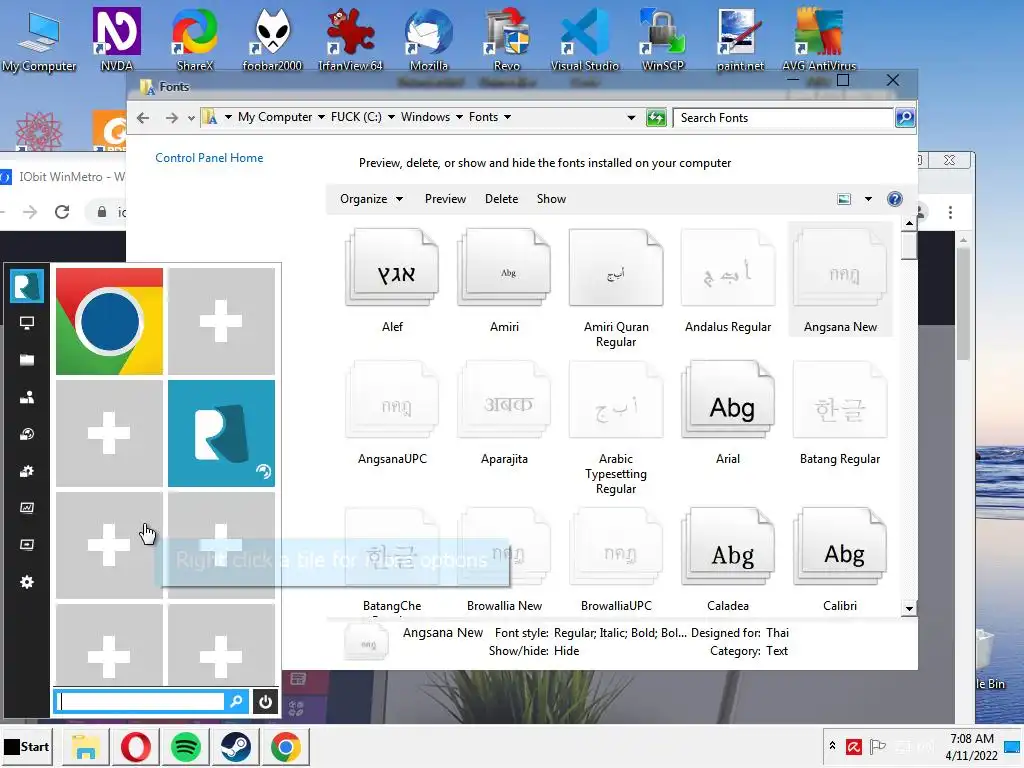Open the NVDA desktop shortcut
1024x768 pixels.
point(117,39)
